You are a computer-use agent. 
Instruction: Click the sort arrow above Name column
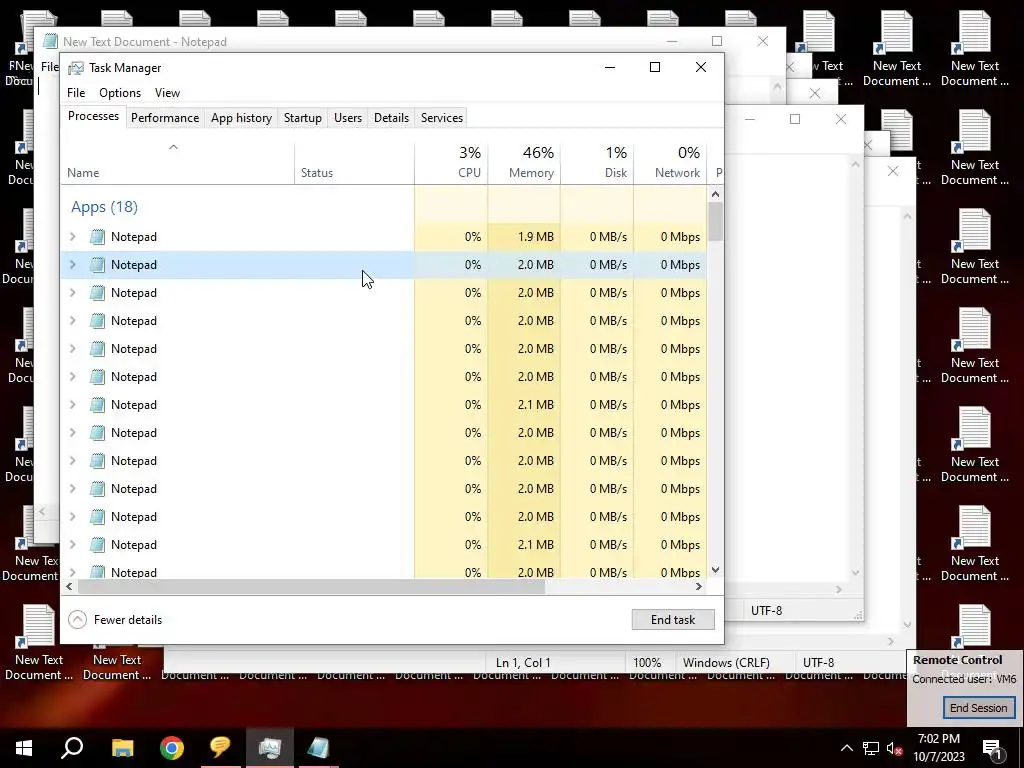pos(173,147)
